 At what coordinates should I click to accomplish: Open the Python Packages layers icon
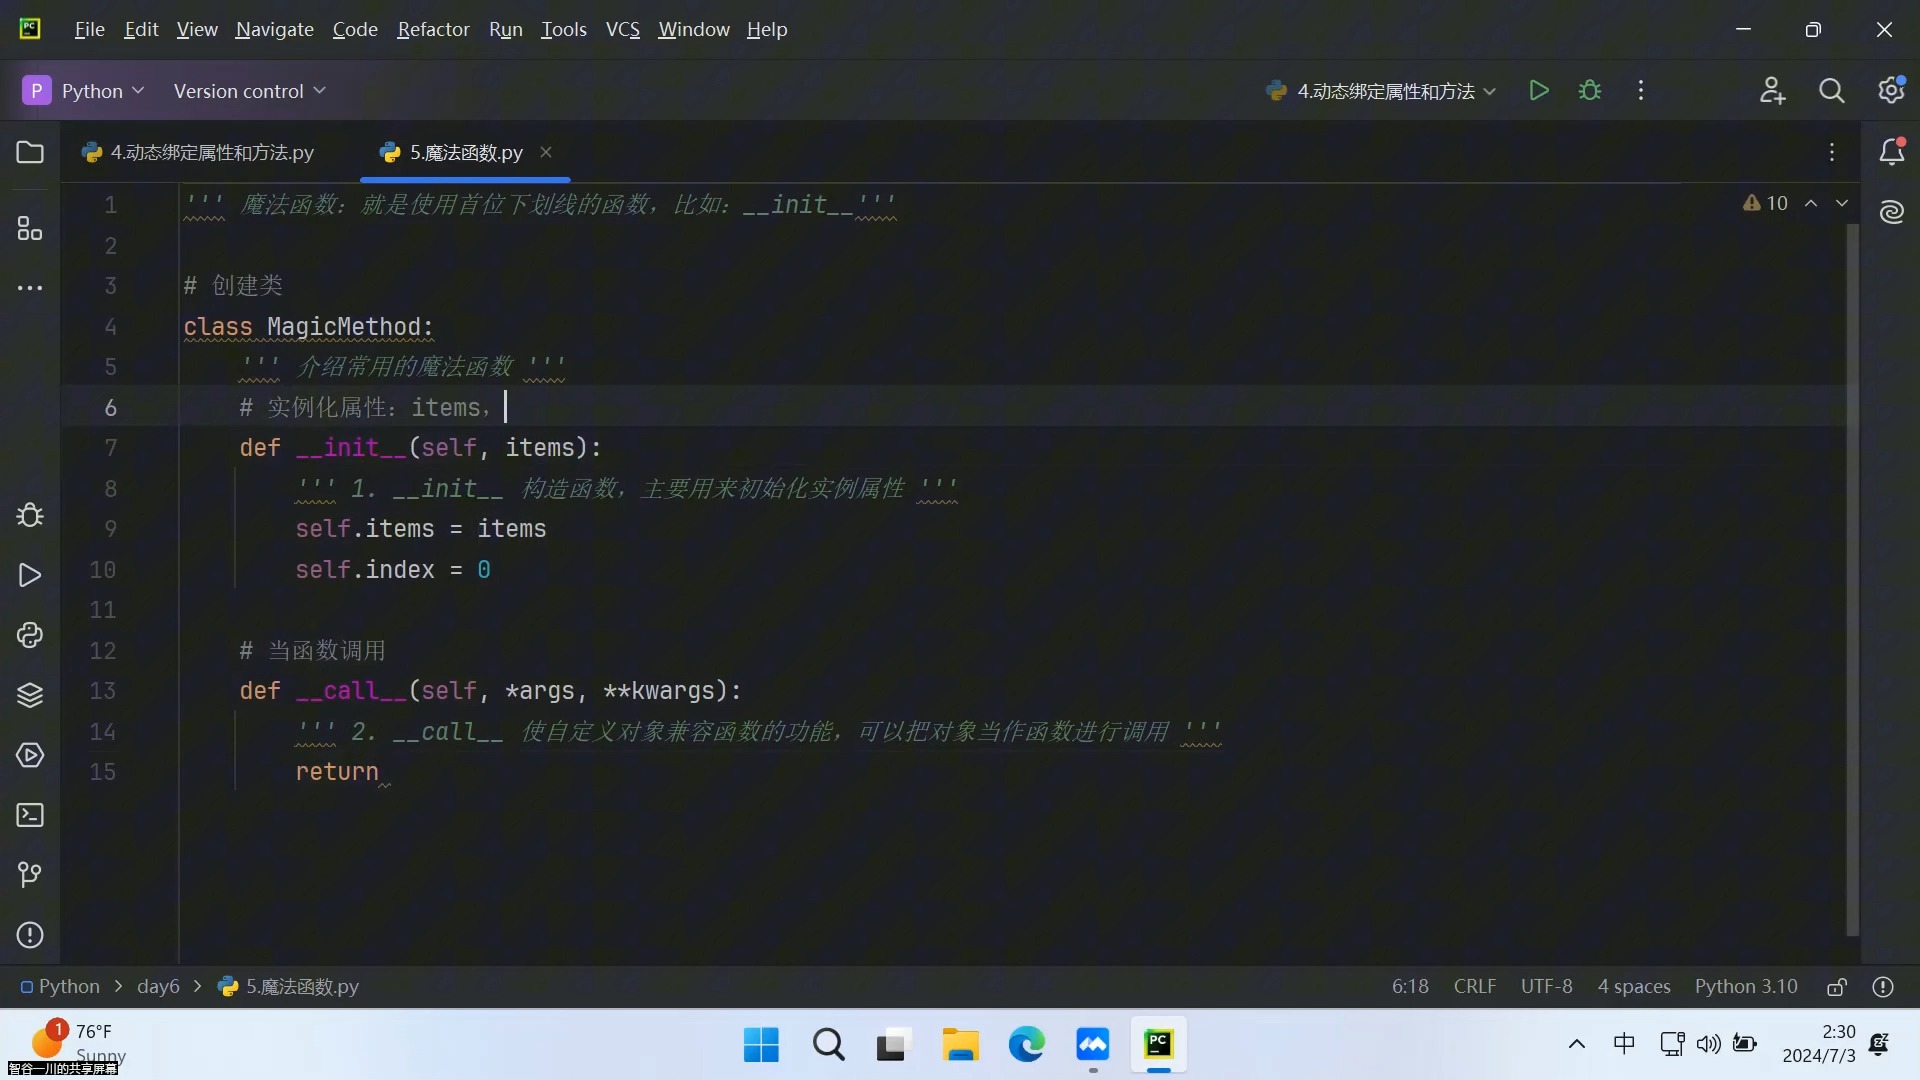30,695
